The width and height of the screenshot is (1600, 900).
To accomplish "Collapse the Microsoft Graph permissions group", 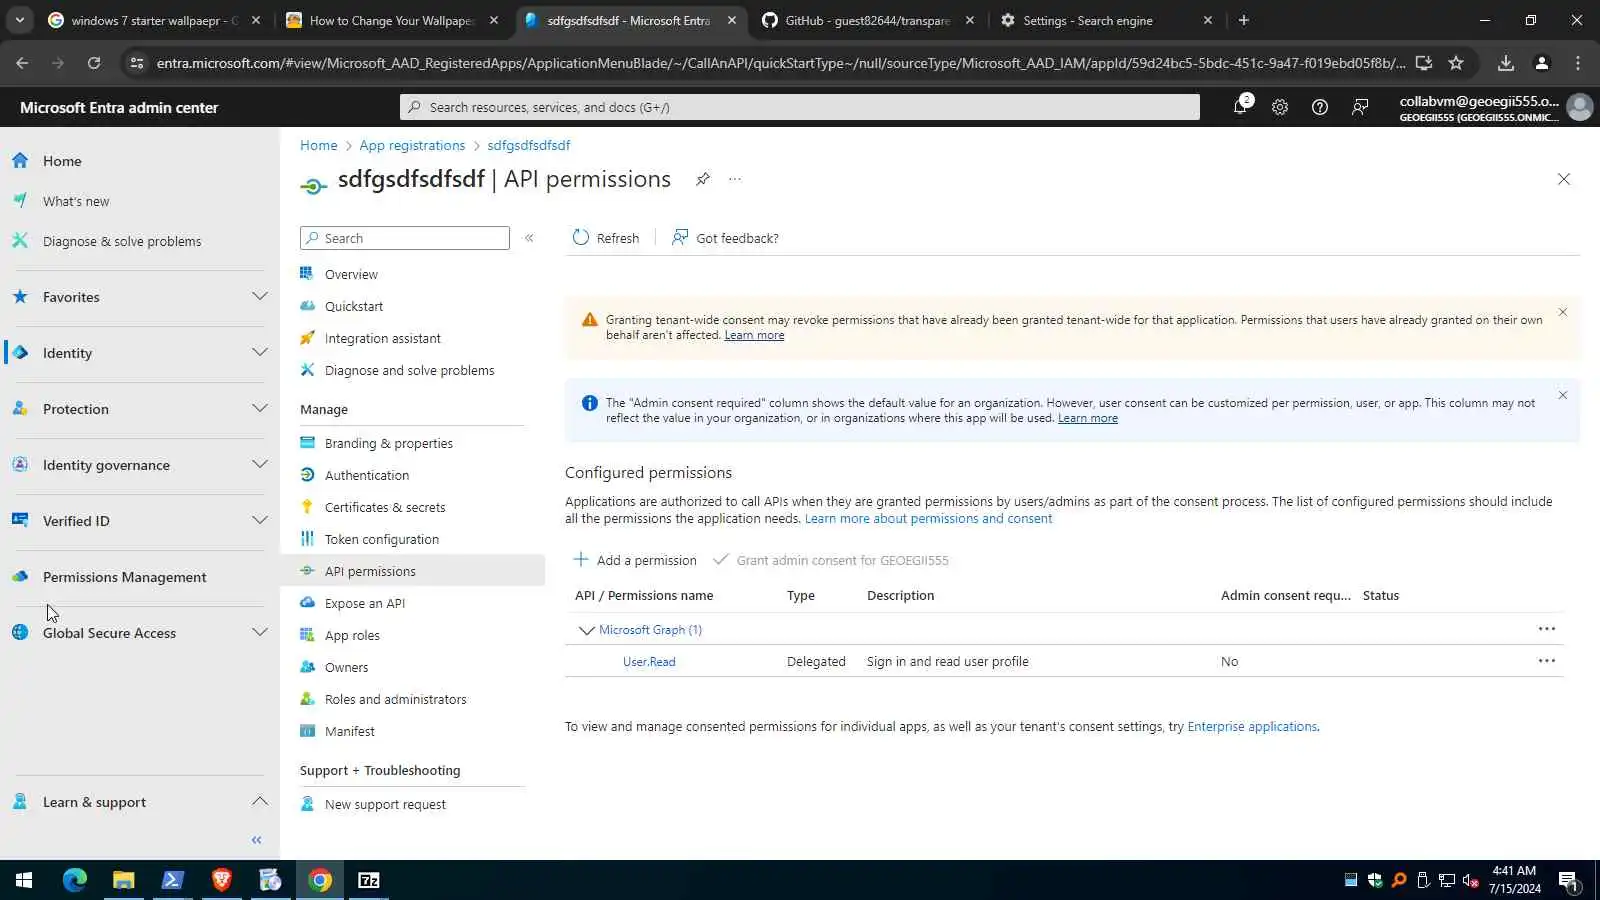I will [586, 630].
